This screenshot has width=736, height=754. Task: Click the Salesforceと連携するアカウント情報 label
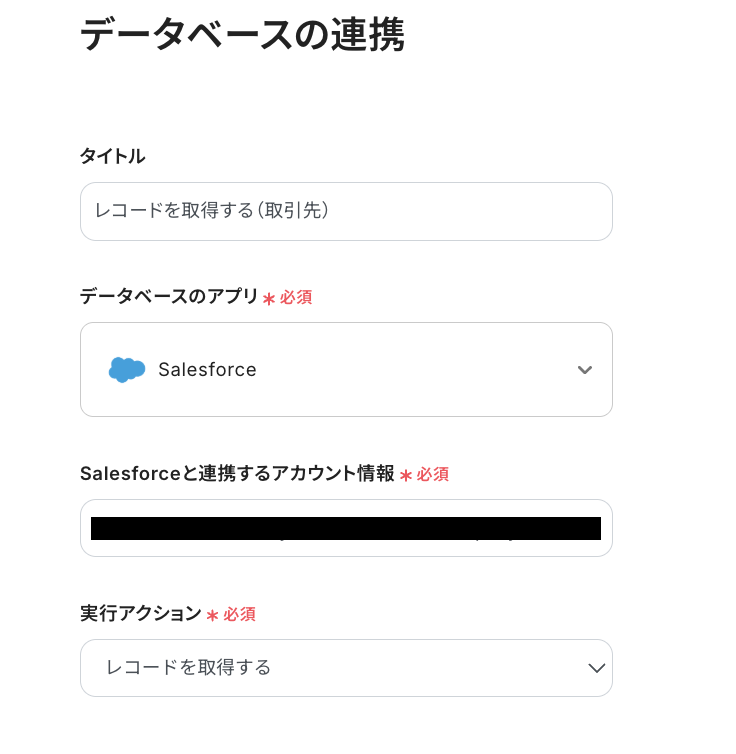[237, 474]
